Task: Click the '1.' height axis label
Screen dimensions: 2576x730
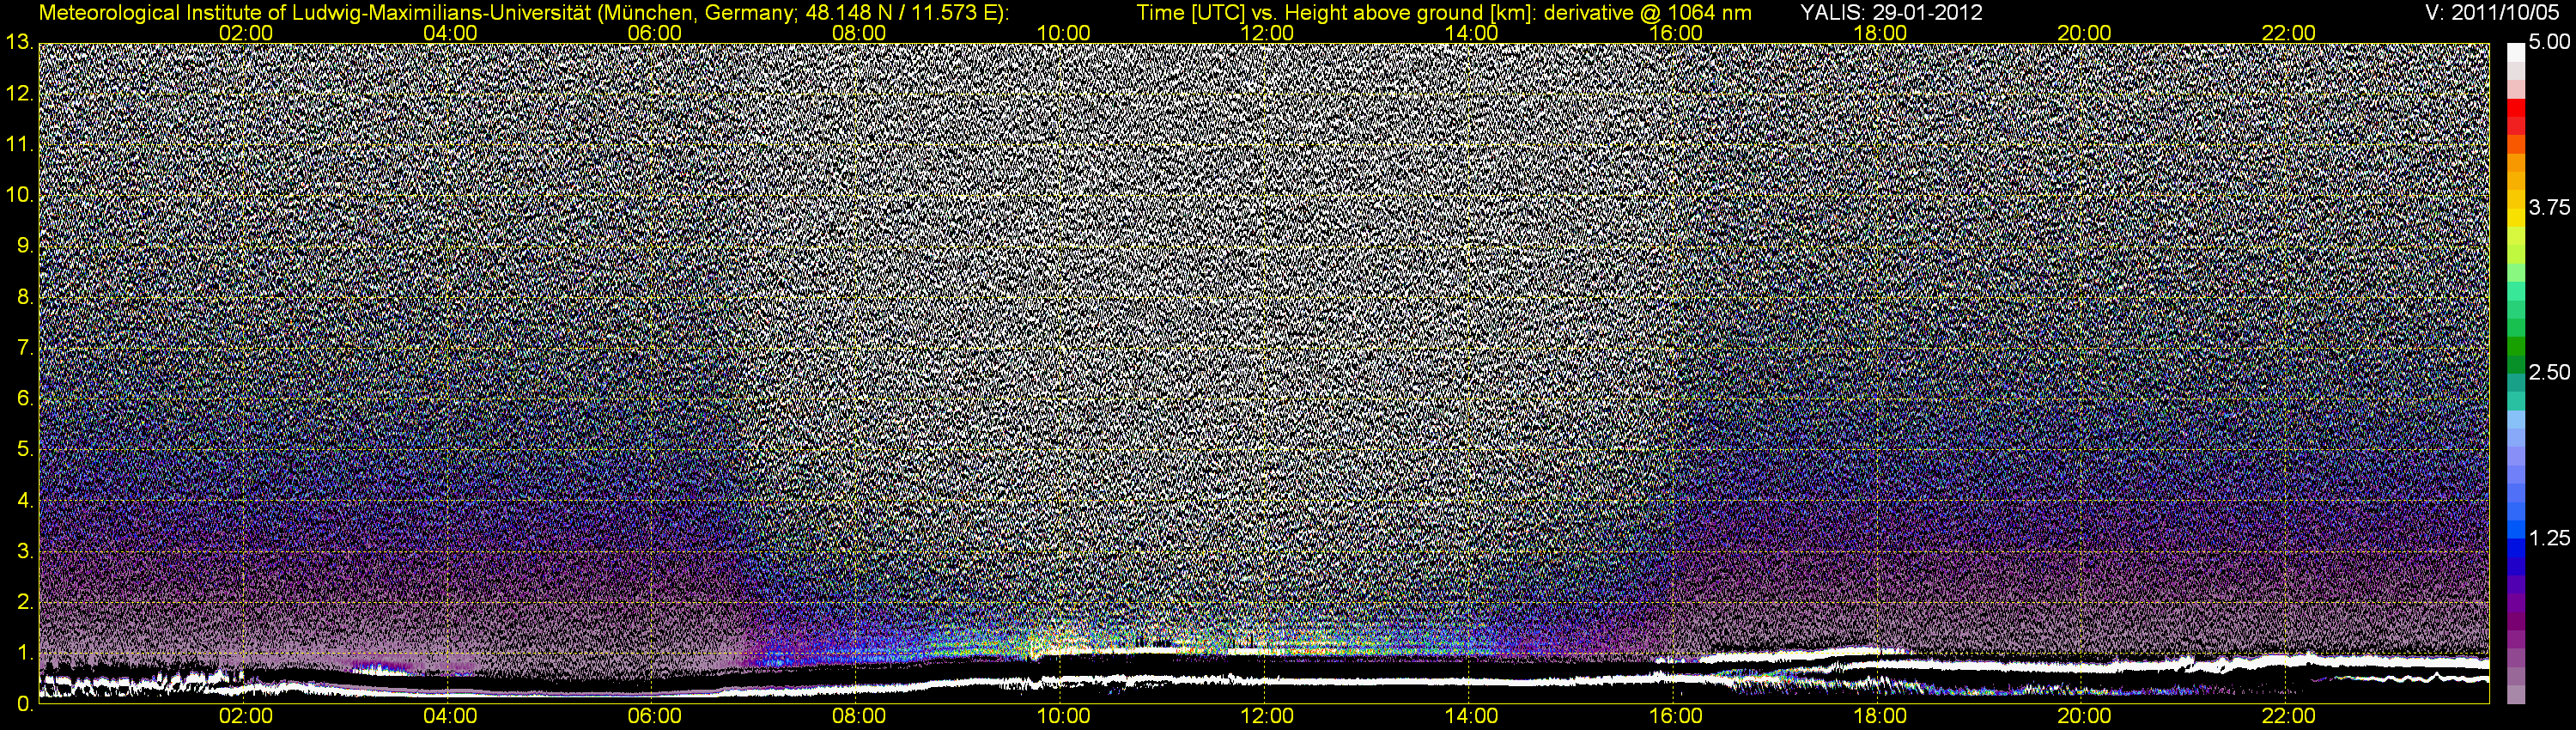Action: [25, 653]
